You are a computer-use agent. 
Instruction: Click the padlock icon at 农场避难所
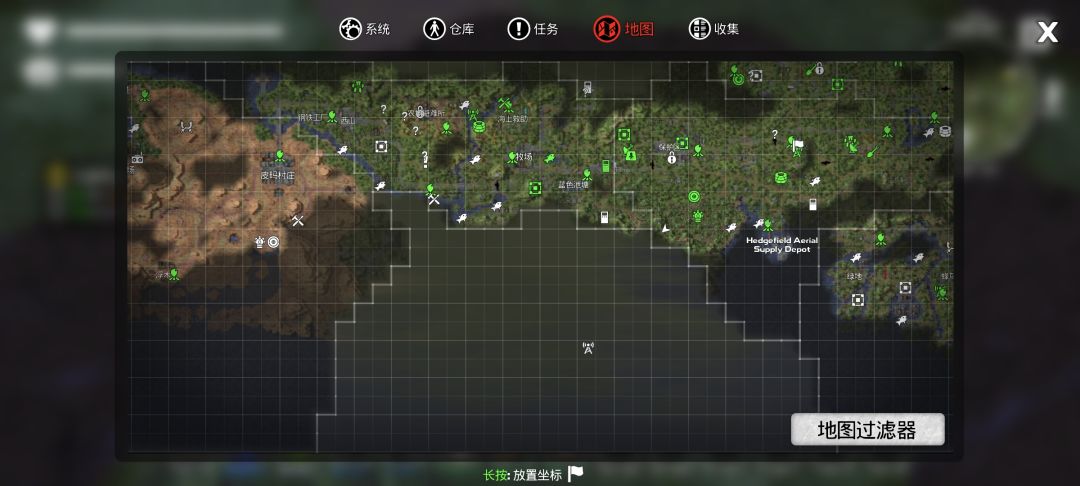click(x=419, y=112)
